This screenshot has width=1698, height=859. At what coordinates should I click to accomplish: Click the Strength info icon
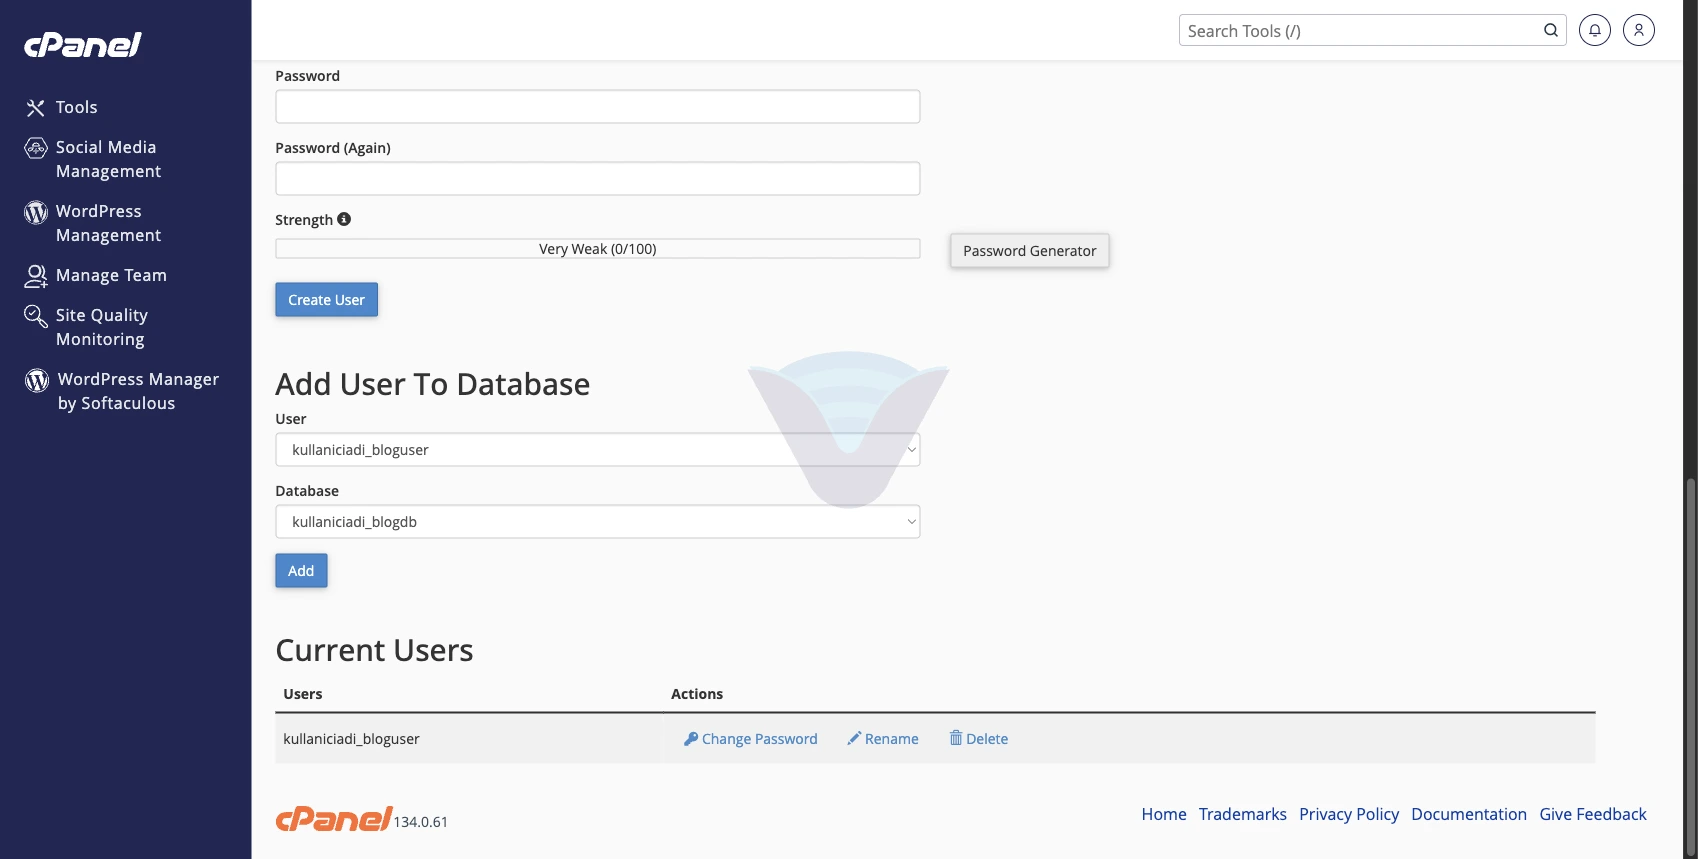click(x=344, y=219)
